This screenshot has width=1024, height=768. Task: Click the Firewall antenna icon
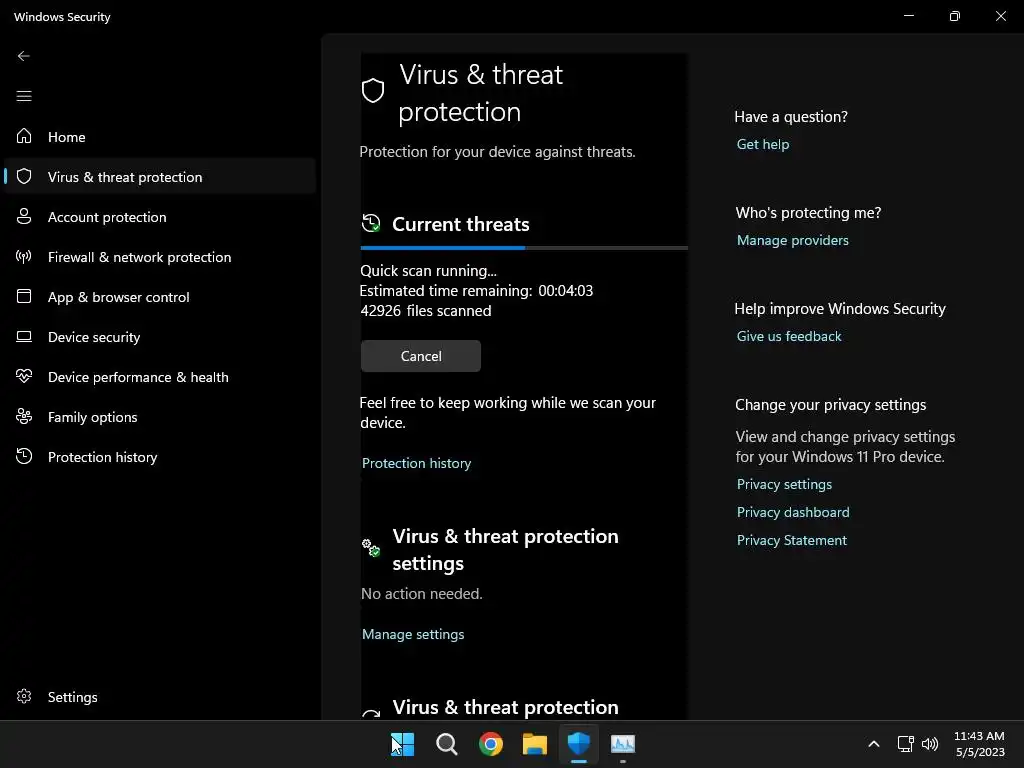tap(24, 256)
